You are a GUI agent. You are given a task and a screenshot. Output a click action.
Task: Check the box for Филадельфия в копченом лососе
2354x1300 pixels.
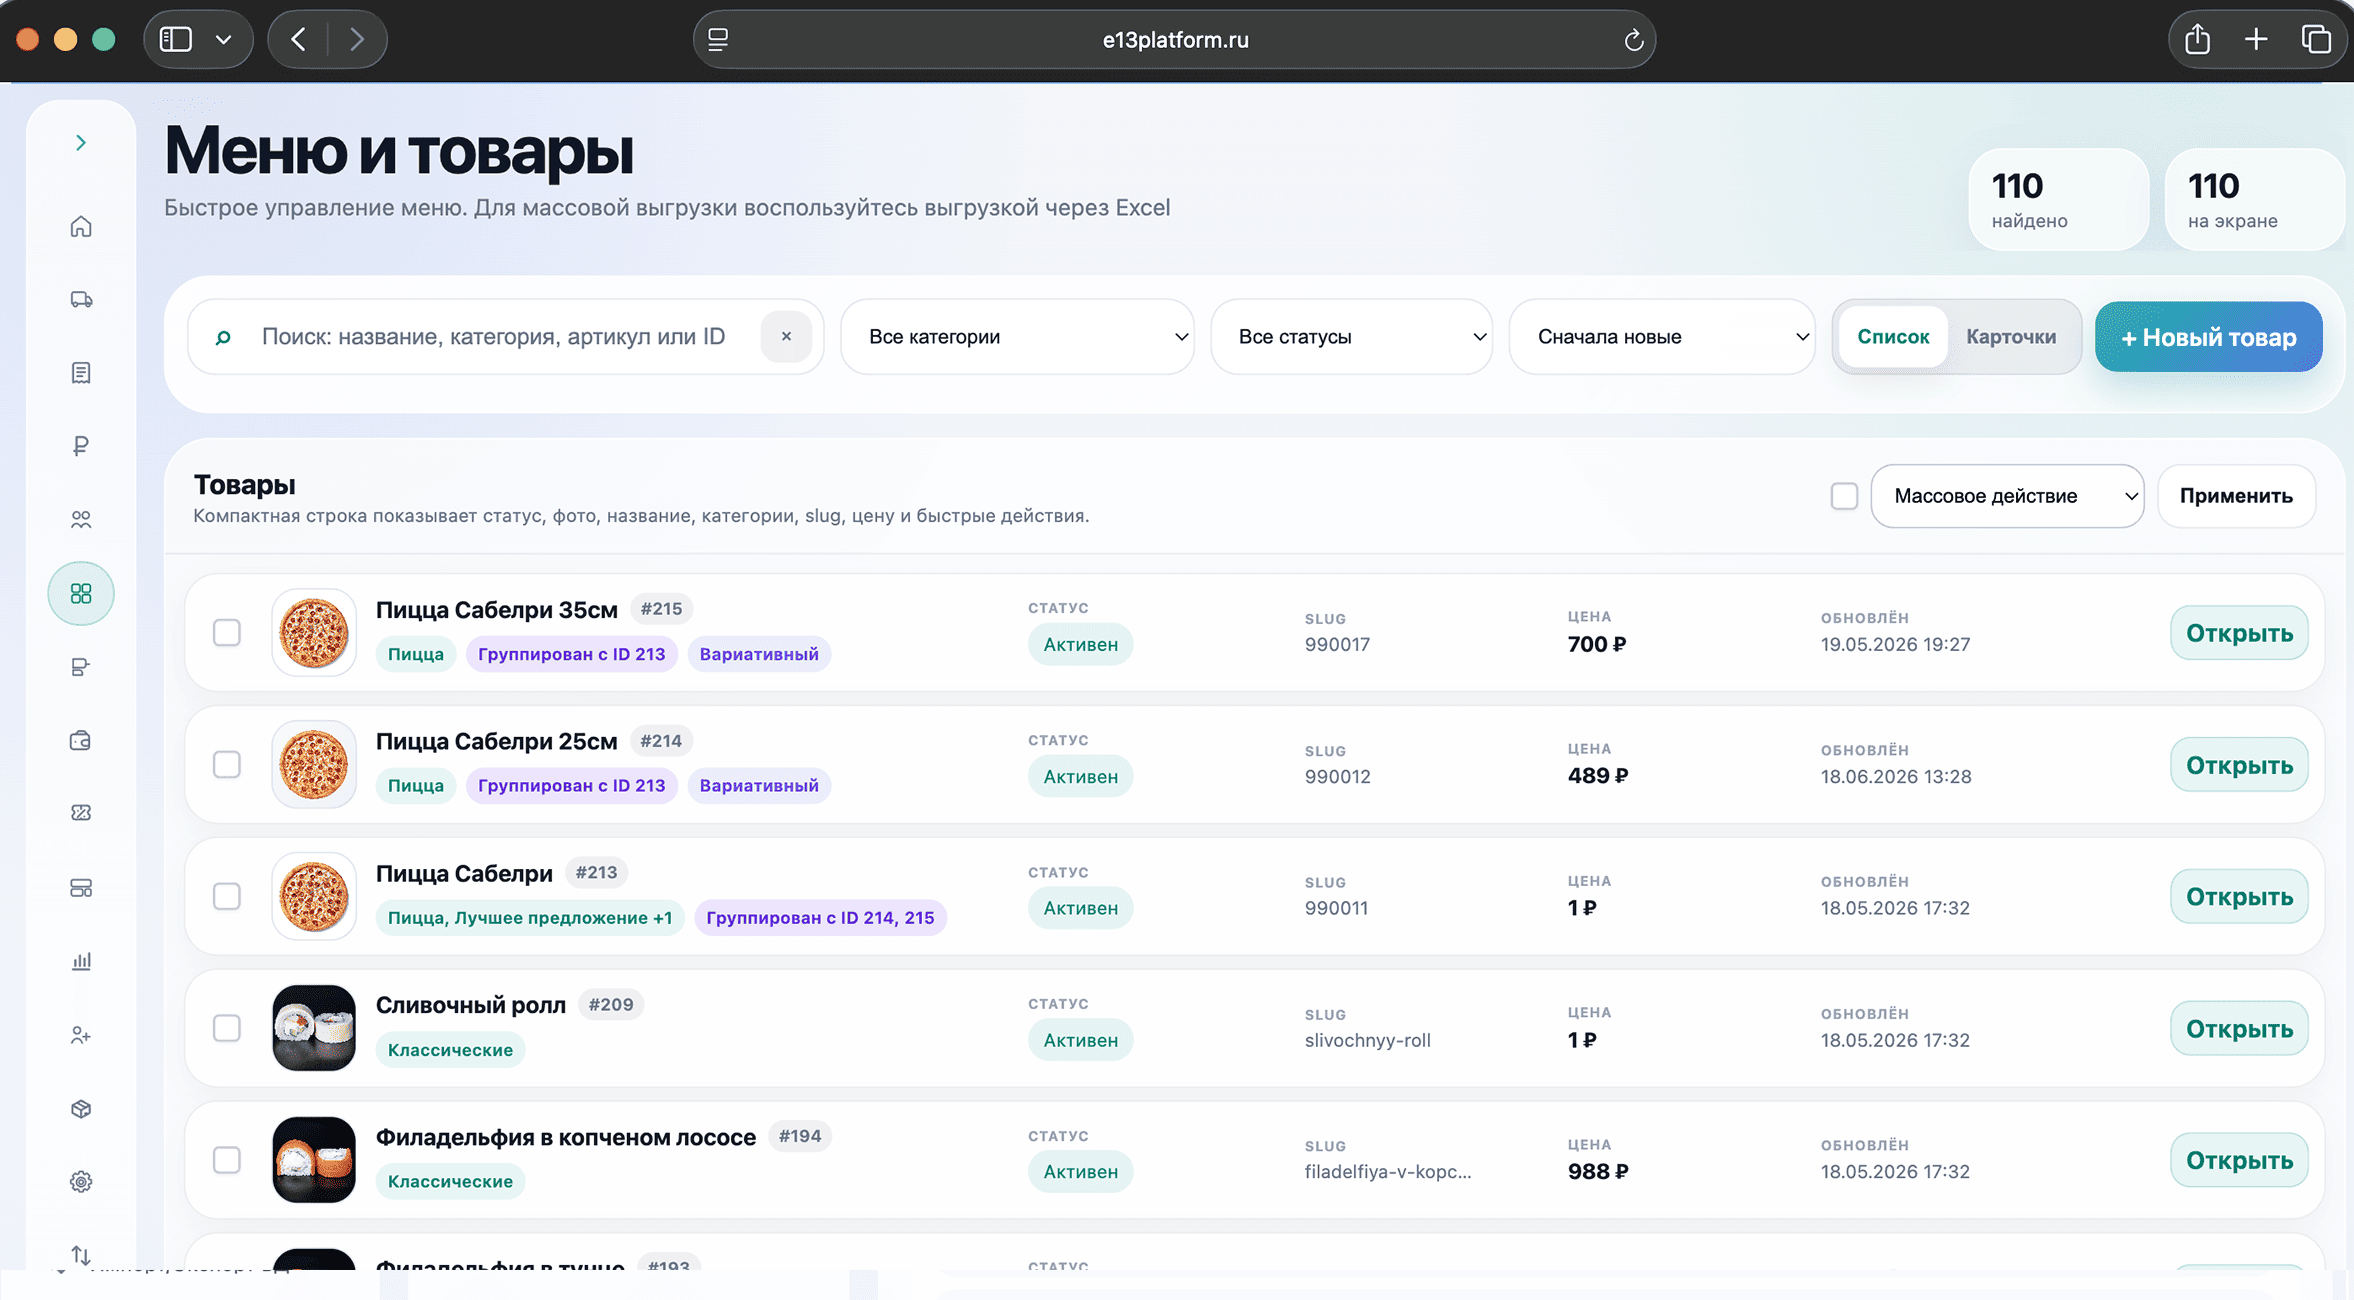[227, 1160]
